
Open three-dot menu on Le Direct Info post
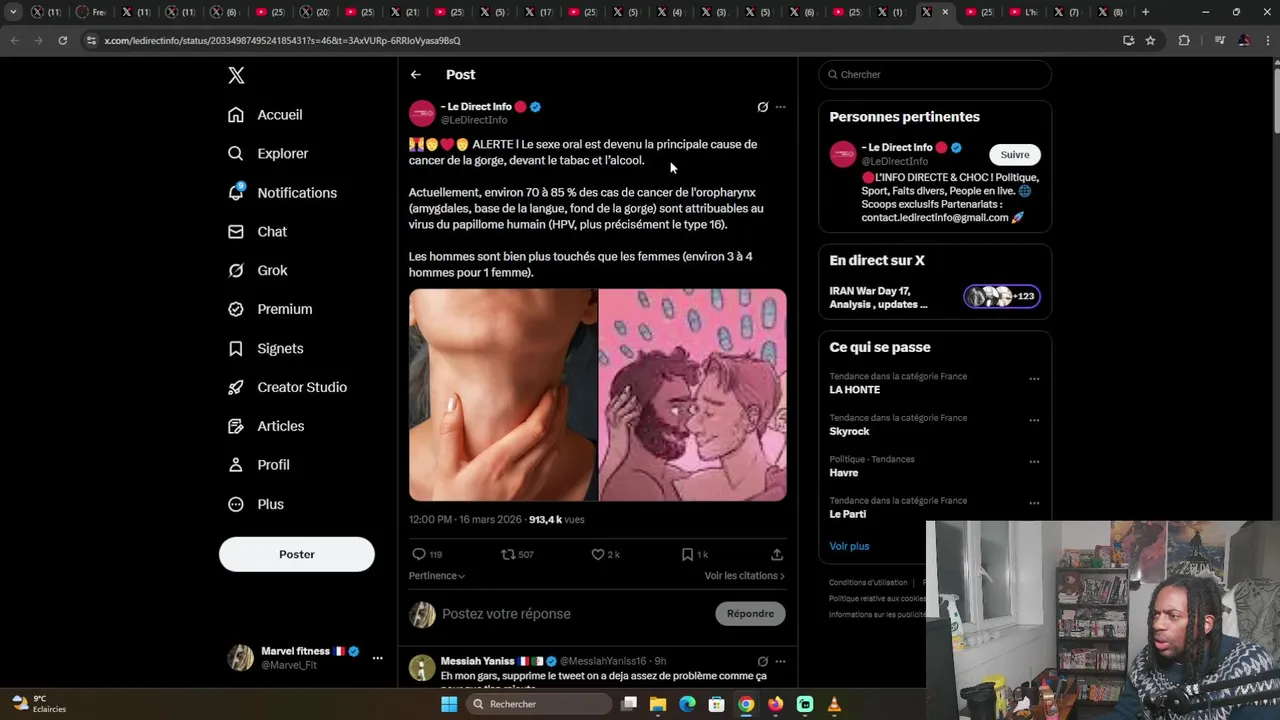click(x=780, y=107)
